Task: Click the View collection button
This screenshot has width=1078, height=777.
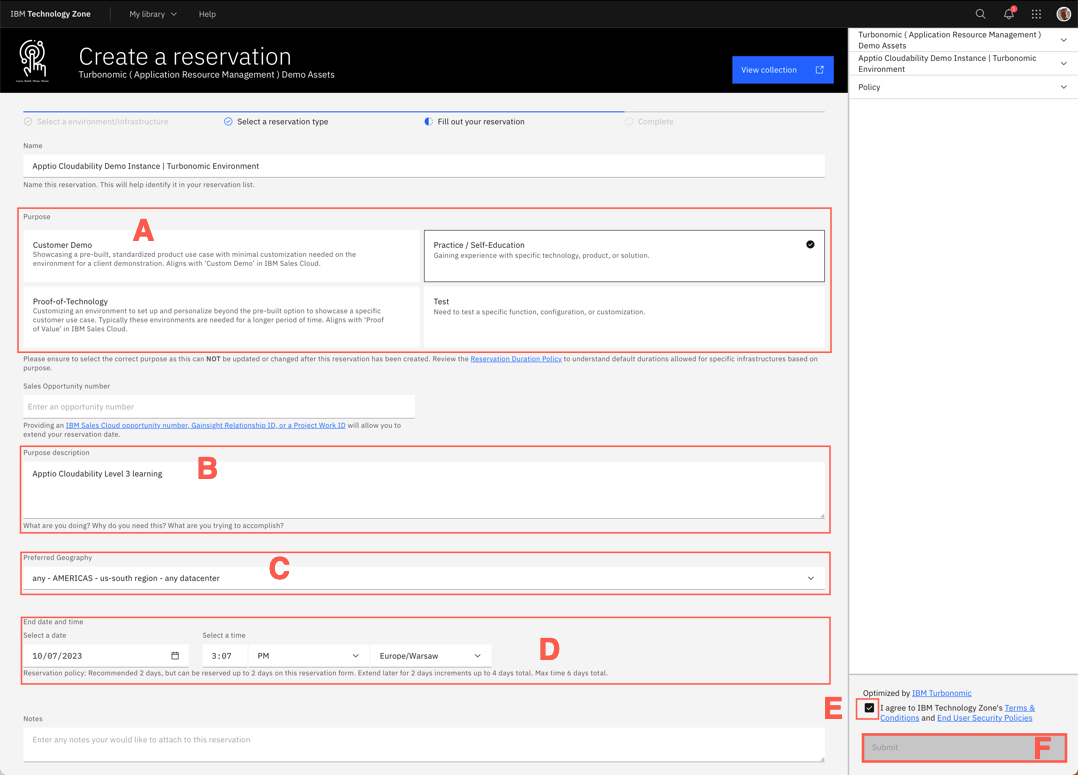Action: pyautogui.click(x=782, y=69)
